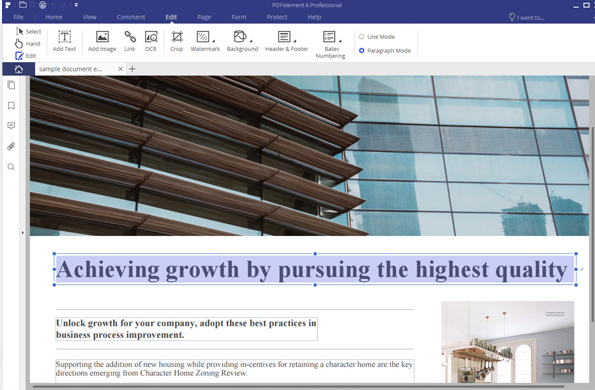Click the 'I want to...' search box

pos(527,17)
